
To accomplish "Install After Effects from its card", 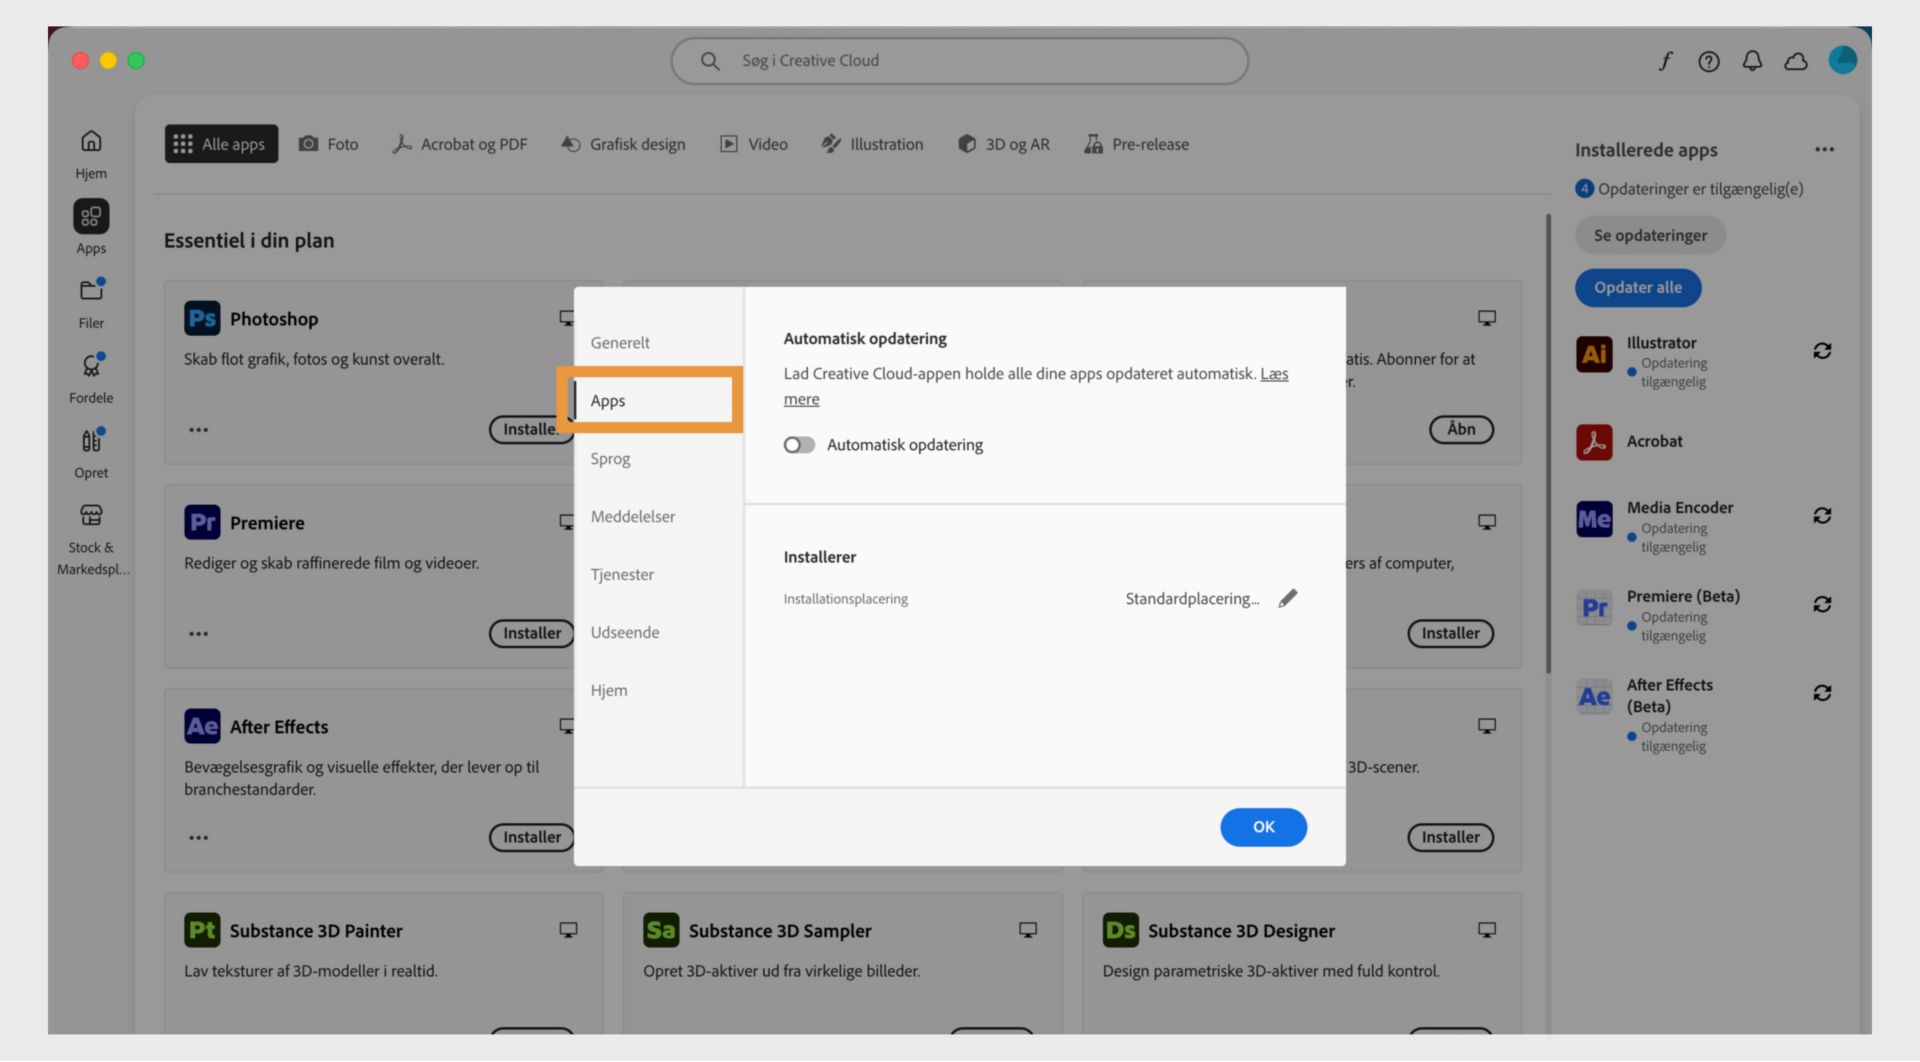I will coord(531,837).
